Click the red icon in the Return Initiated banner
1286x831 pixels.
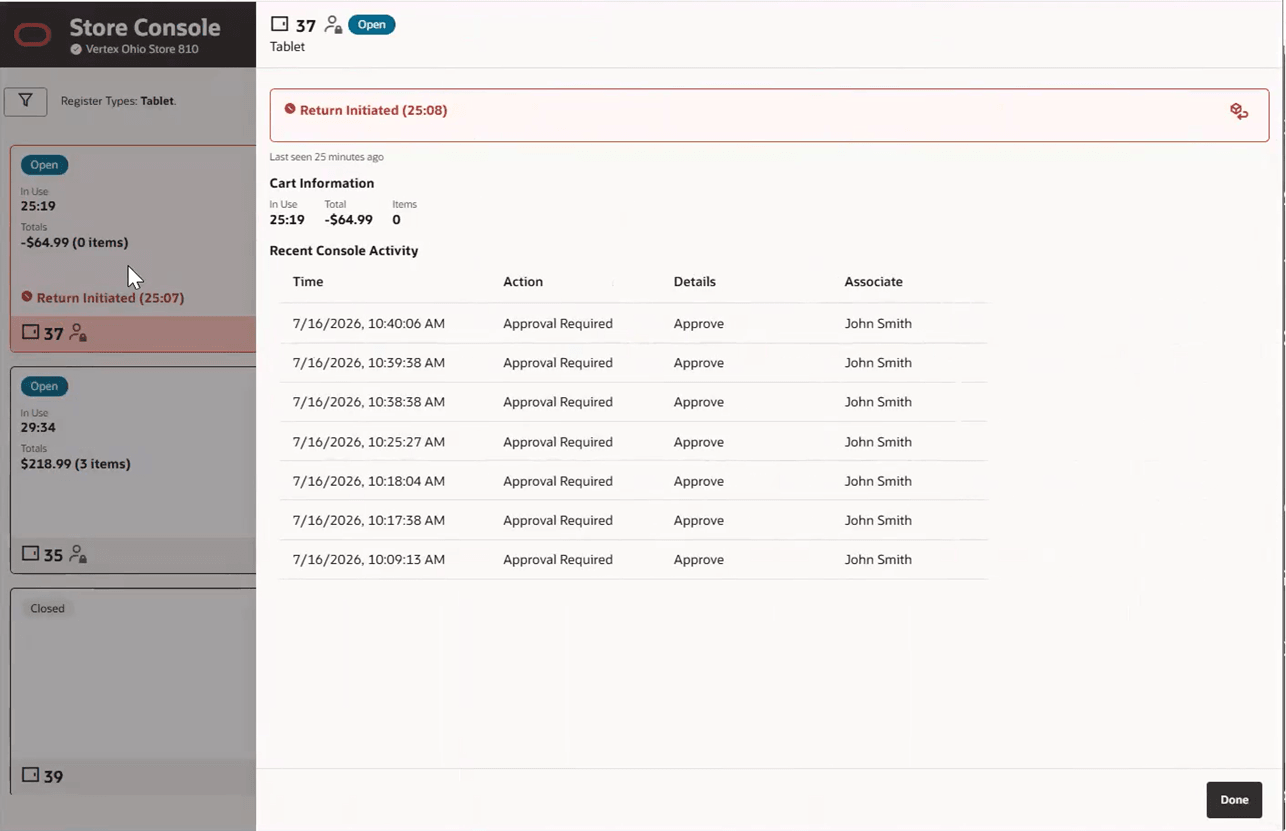pos(290,109)
